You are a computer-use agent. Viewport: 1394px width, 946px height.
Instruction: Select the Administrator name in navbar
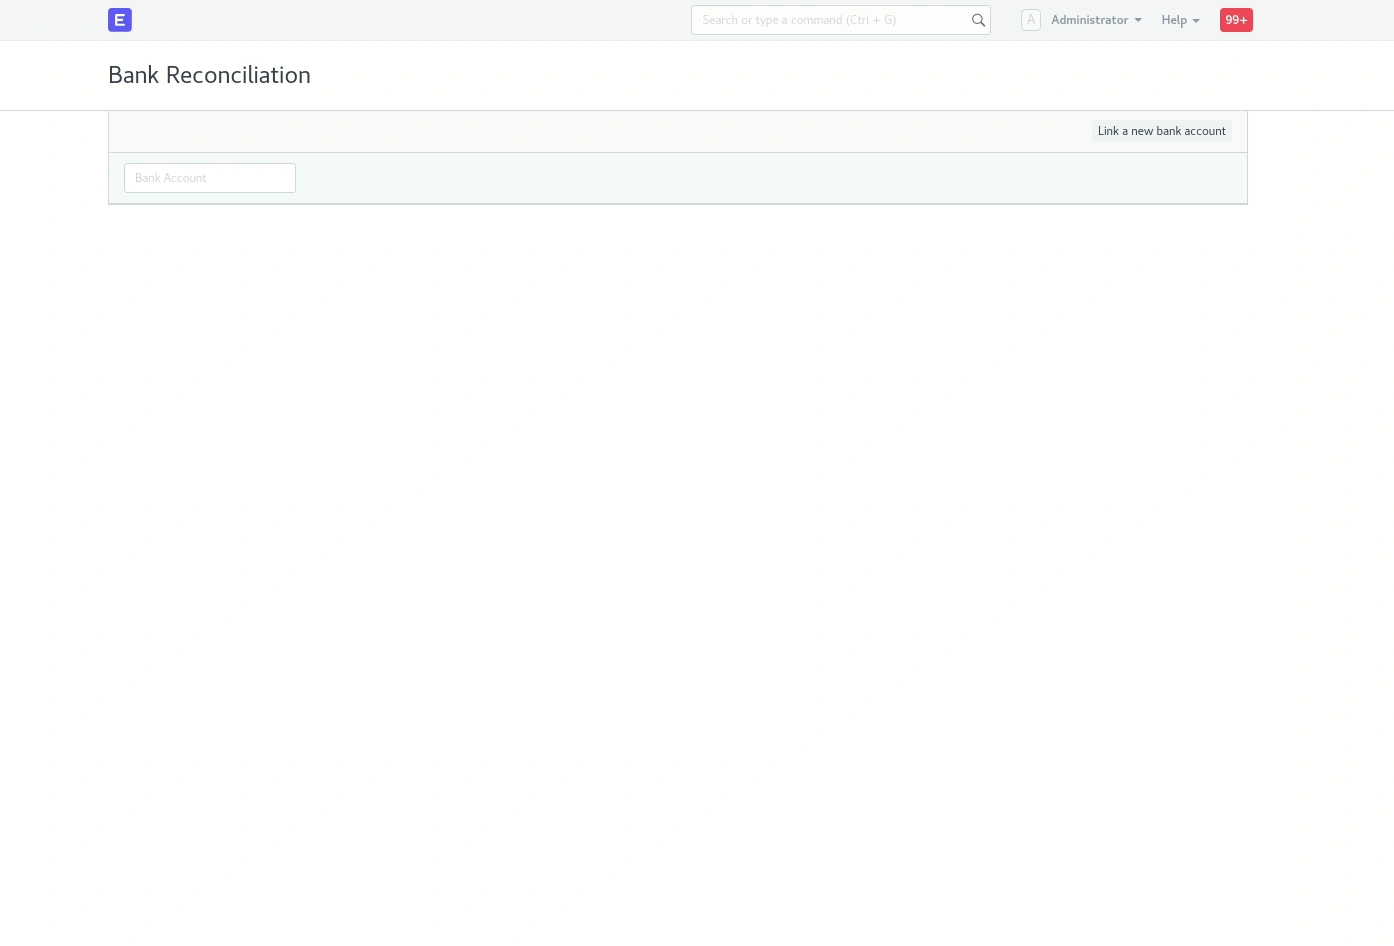(x=1089, y=20)
